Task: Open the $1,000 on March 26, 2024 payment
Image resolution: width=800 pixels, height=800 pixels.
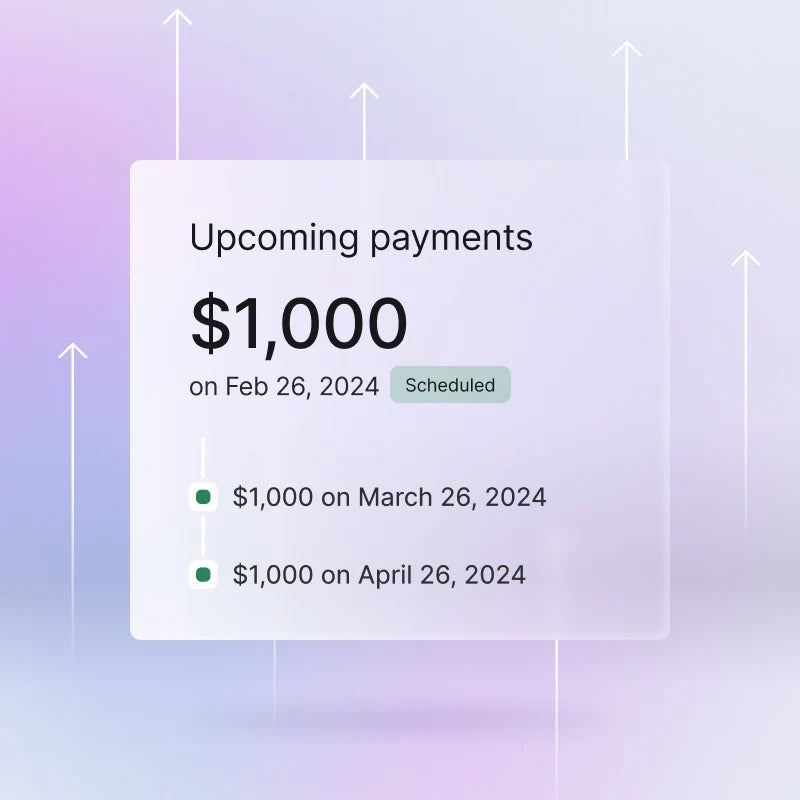Action: pyautogui.click(x=389, y=497)
